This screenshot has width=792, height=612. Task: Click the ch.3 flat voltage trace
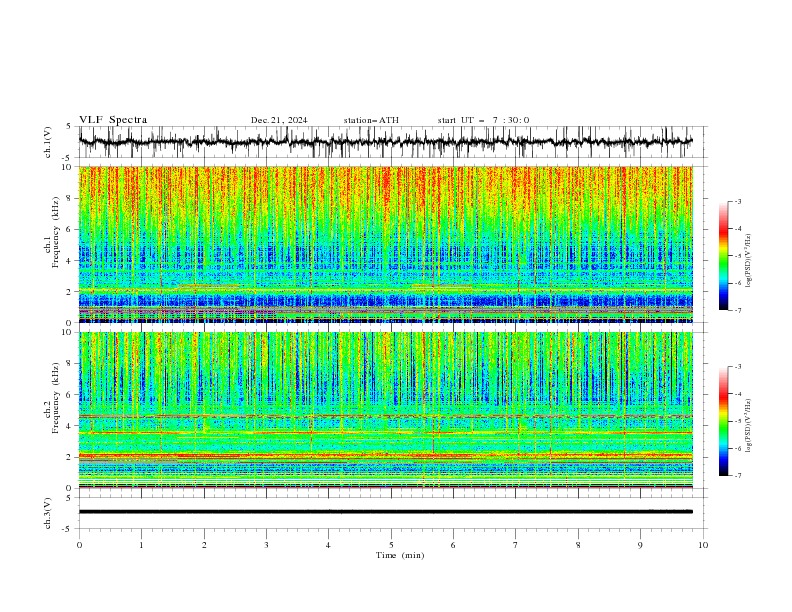[385, 512]
